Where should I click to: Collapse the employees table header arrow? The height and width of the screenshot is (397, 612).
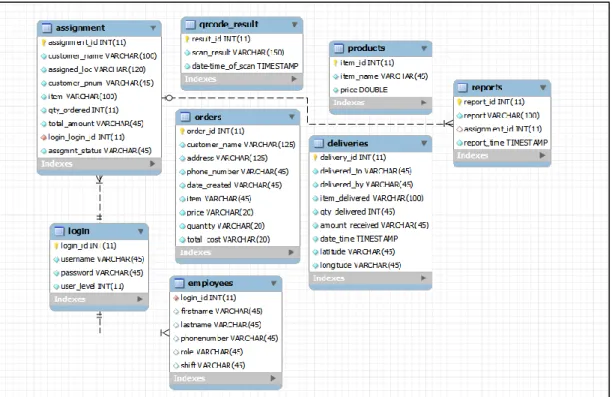pyautogui.click(x=274, y=283)
